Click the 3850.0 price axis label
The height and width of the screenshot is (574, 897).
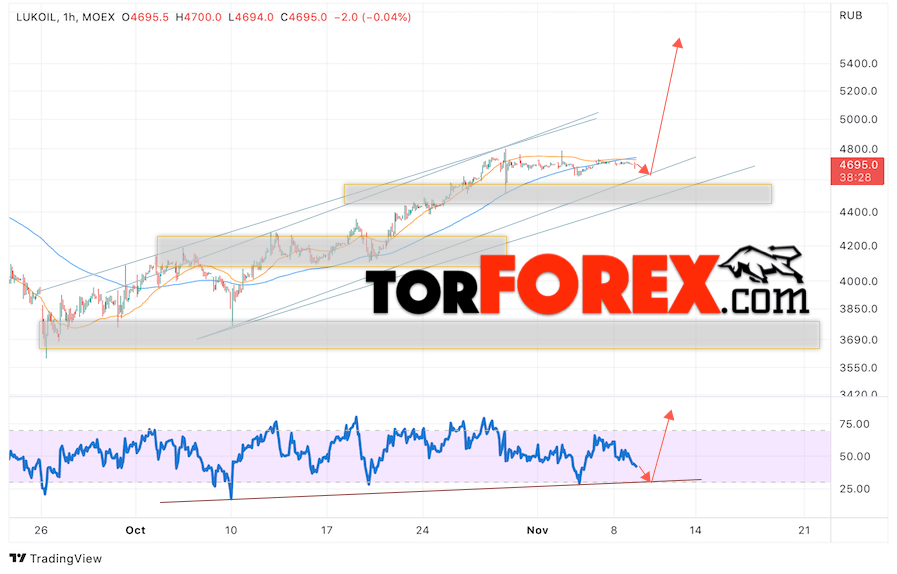[858, 309]
